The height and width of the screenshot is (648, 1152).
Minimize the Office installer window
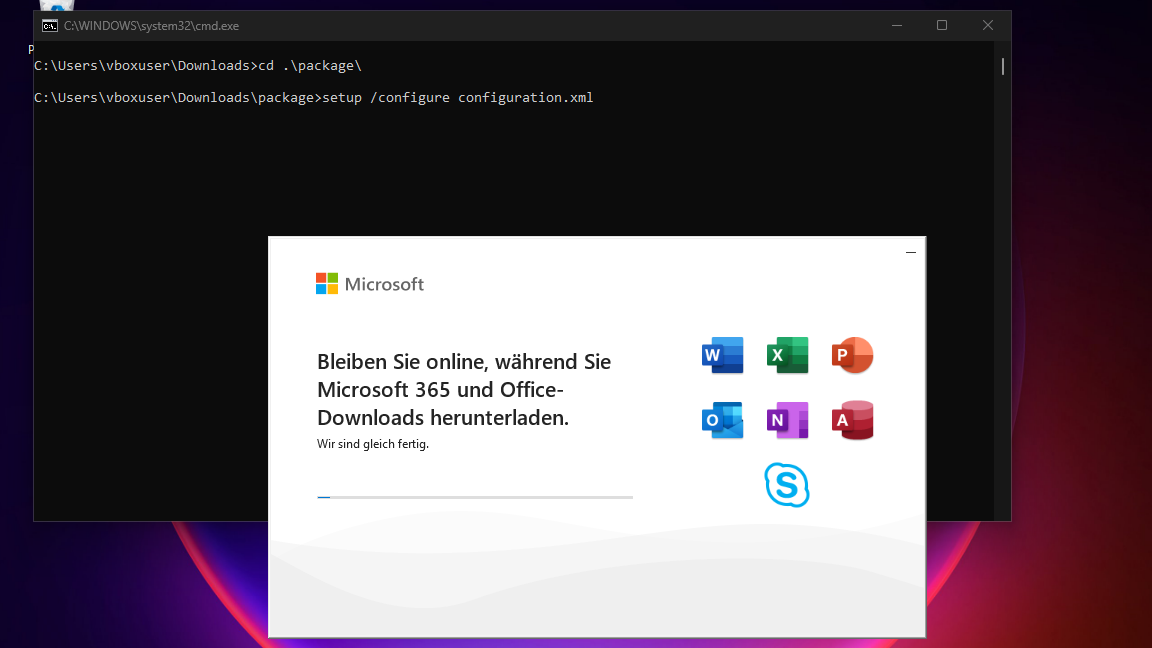(910, 253)
